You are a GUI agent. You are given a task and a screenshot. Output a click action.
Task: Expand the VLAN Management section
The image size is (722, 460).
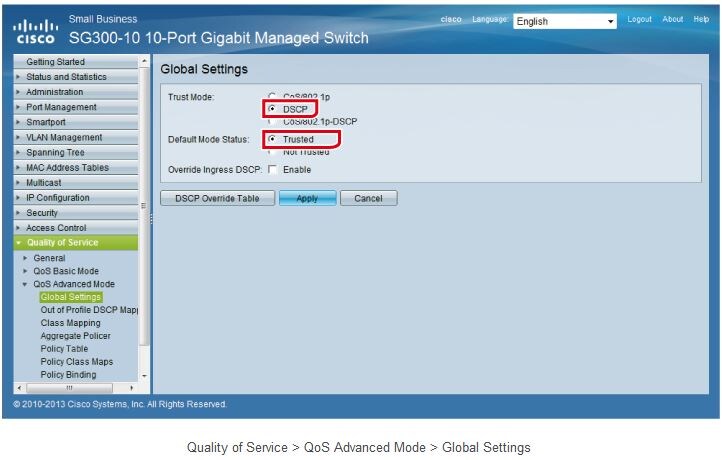[x=64, y=137]
